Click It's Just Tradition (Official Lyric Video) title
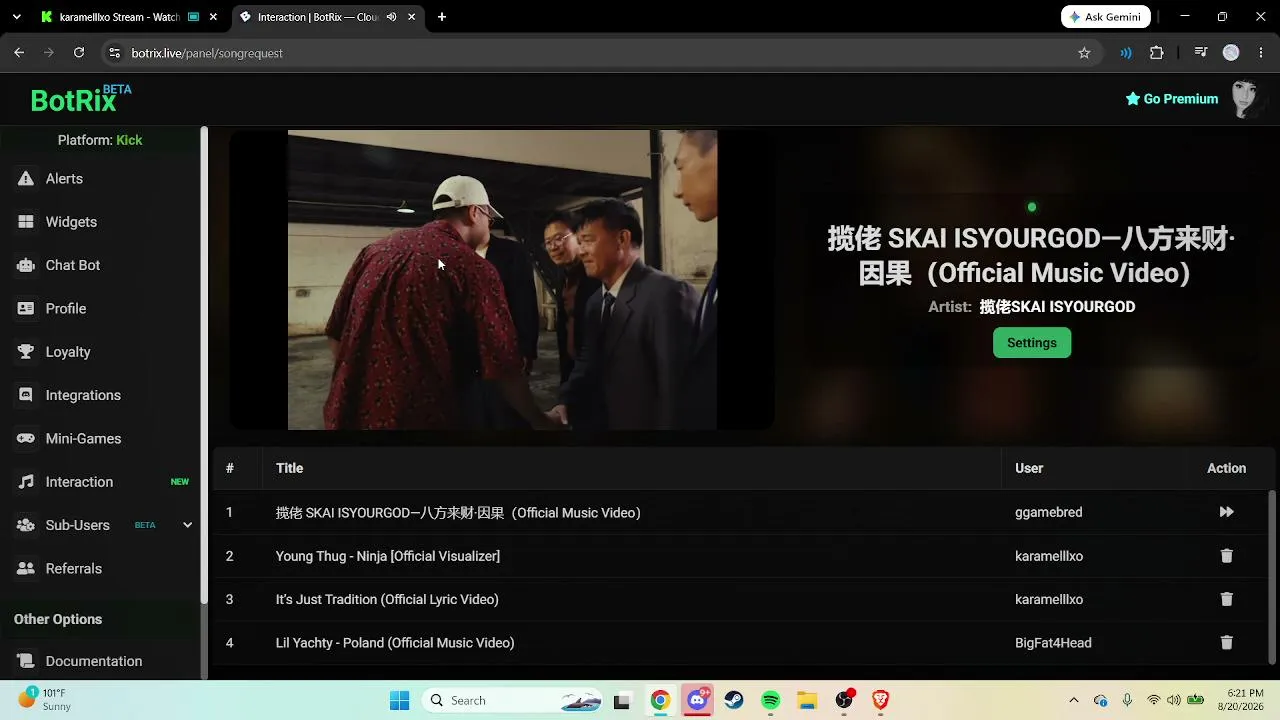 (x=387, y=599)
